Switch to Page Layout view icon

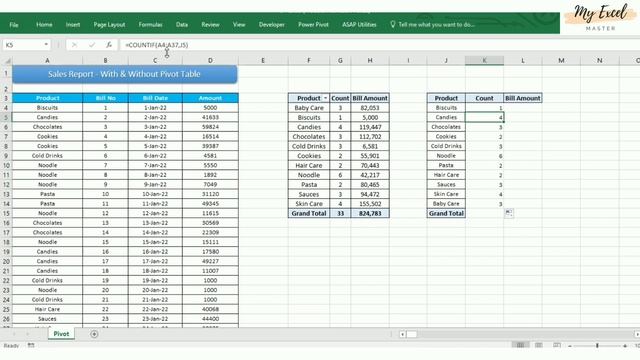point(539,345)
